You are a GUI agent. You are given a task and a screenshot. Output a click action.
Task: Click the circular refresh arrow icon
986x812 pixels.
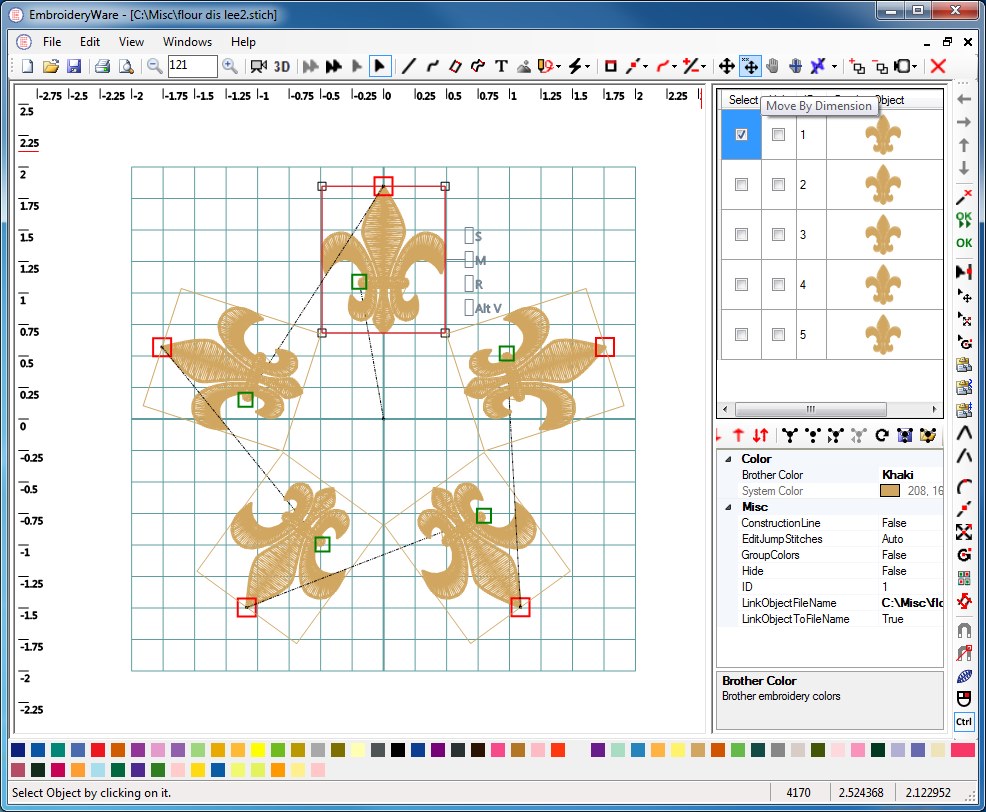[x=882, y=435]
